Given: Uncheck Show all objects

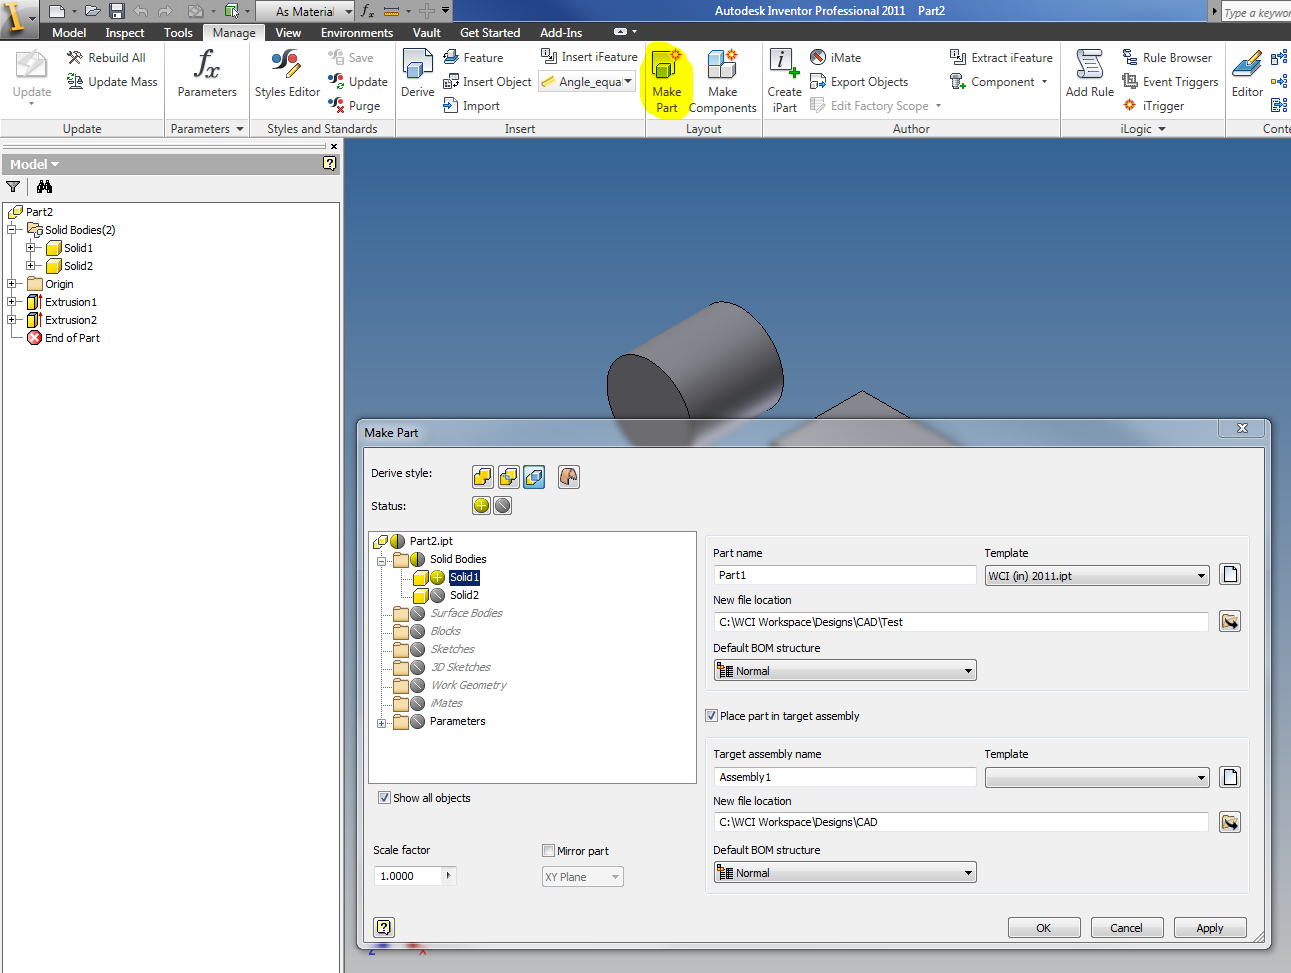Looking at the screenshot, I should (x=384, y=798).
